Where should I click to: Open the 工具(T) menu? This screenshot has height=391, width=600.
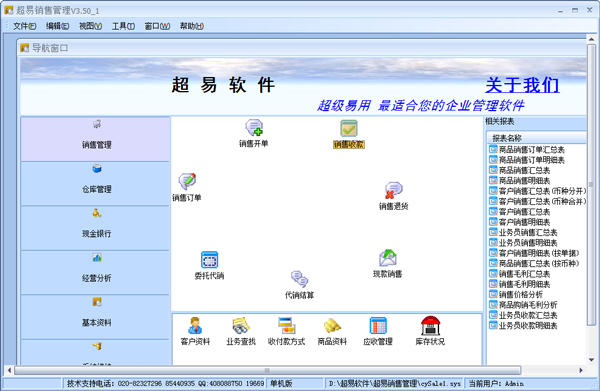pyautogui.click(x=123, y=26)
